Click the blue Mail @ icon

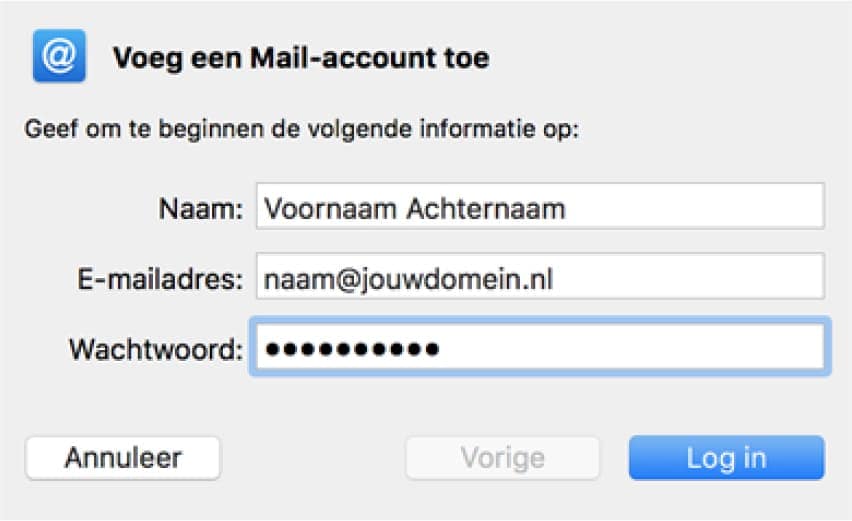(59, 55)
